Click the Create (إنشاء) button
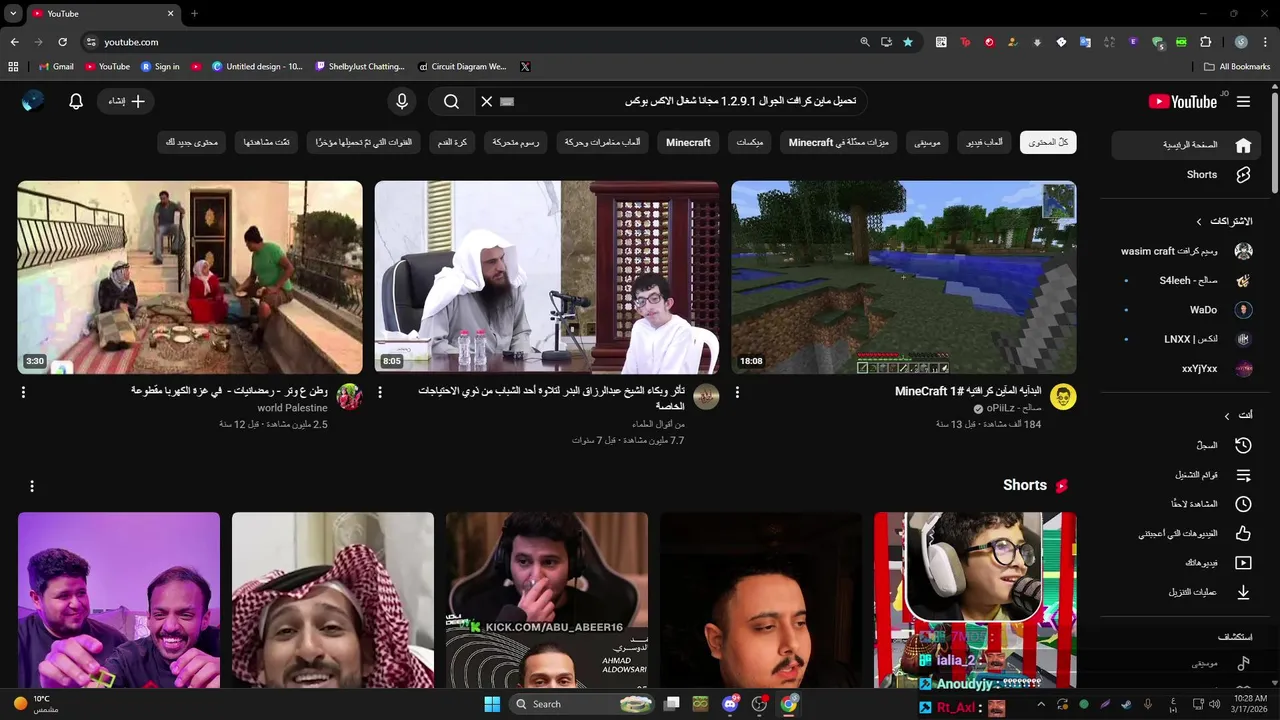This screenshot has height=720, width=1280. point(126,101)
